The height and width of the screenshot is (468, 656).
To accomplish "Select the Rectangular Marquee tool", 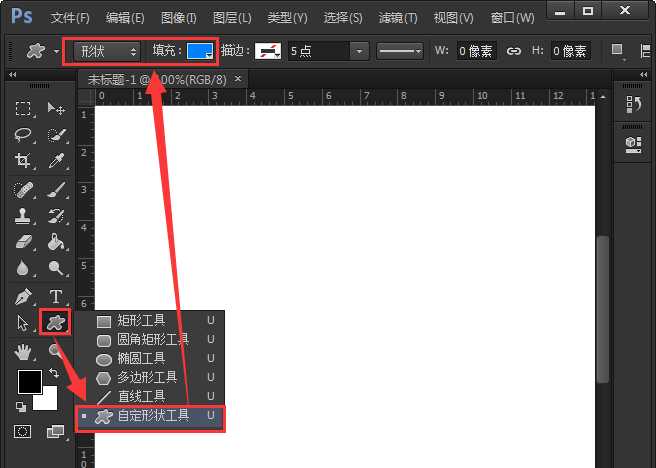I will [24, 108].
